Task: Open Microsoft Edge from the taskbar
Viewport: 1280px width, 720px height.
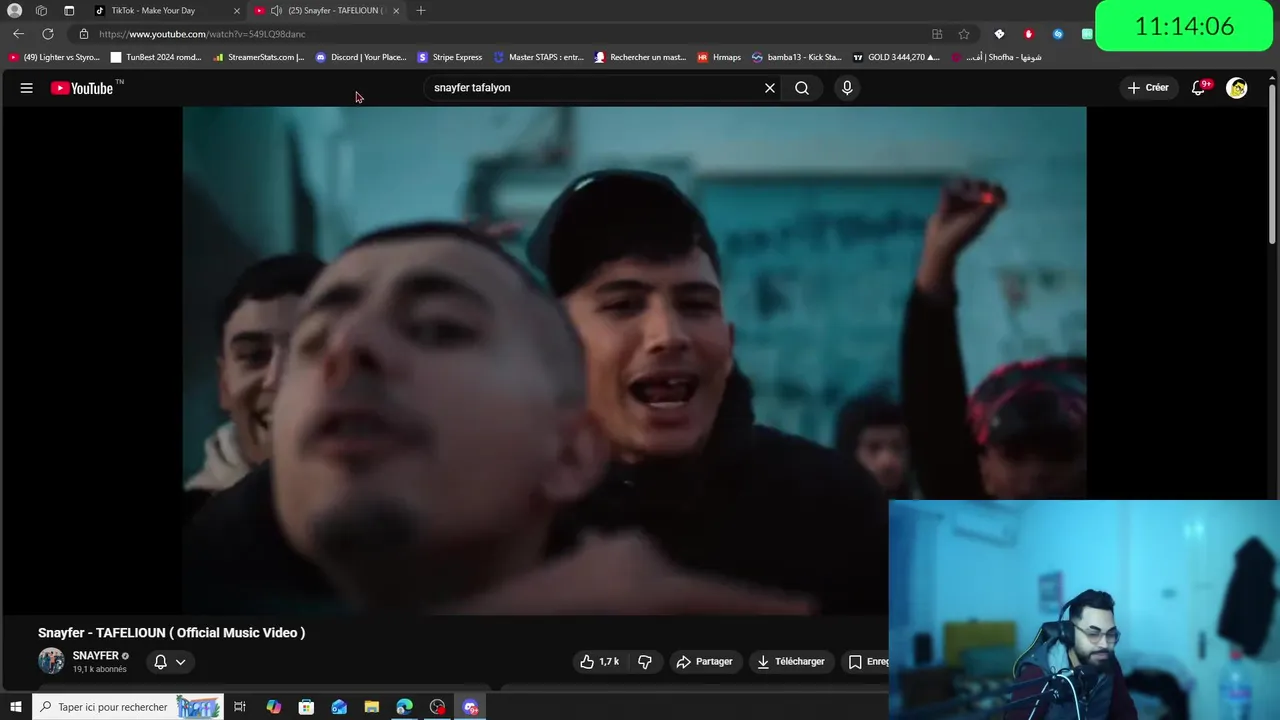Action: coord(405,707)
